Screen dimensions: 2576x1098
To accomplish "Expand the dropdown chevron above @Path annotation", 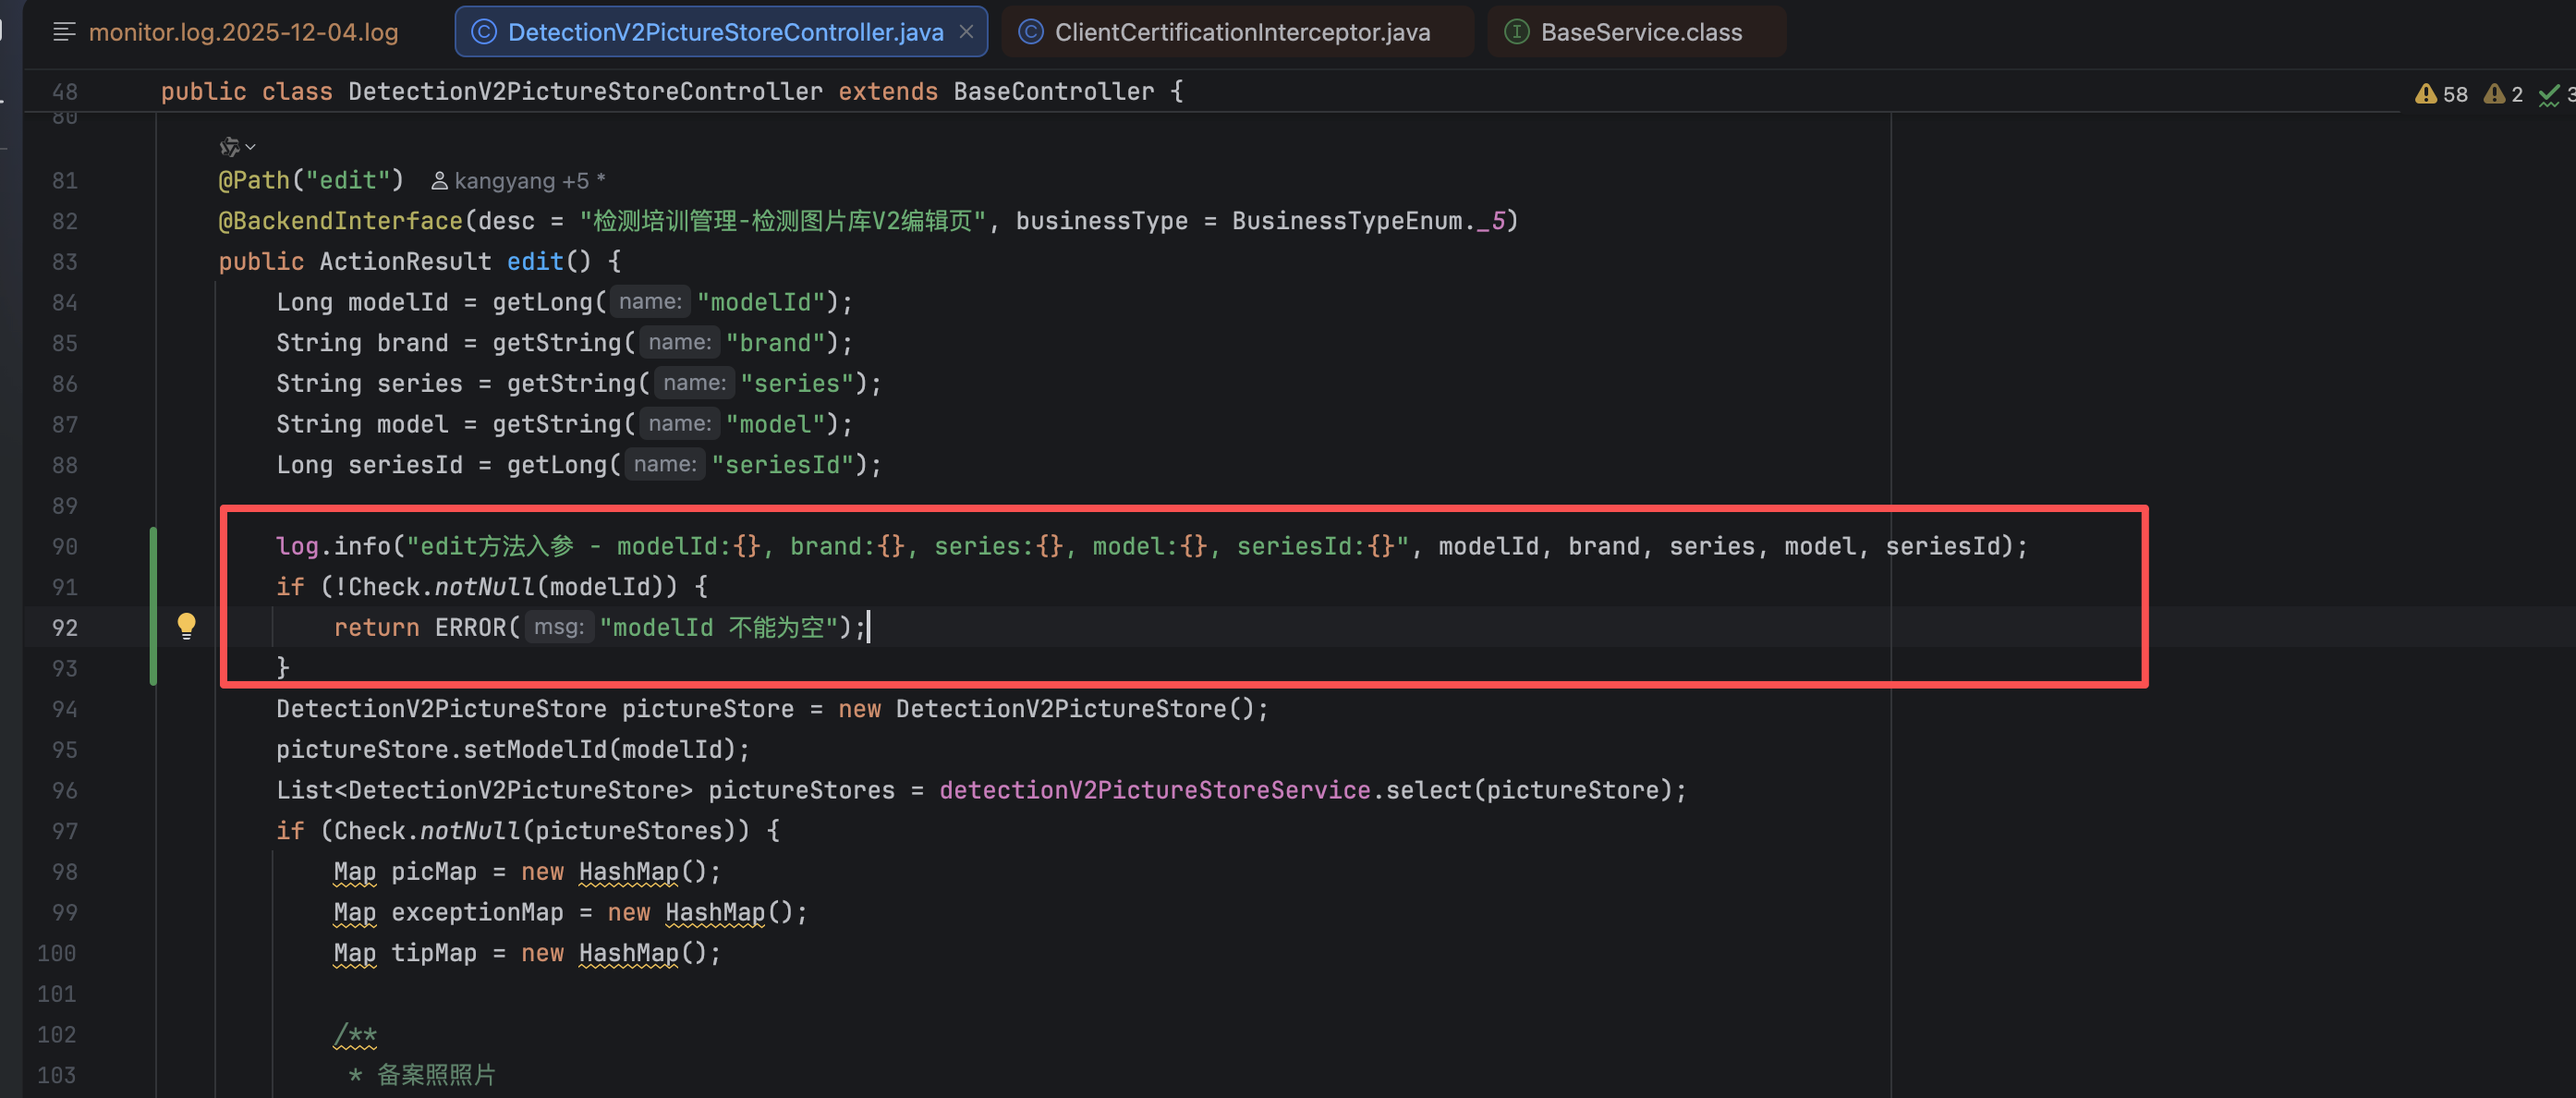I will (250, 147).
